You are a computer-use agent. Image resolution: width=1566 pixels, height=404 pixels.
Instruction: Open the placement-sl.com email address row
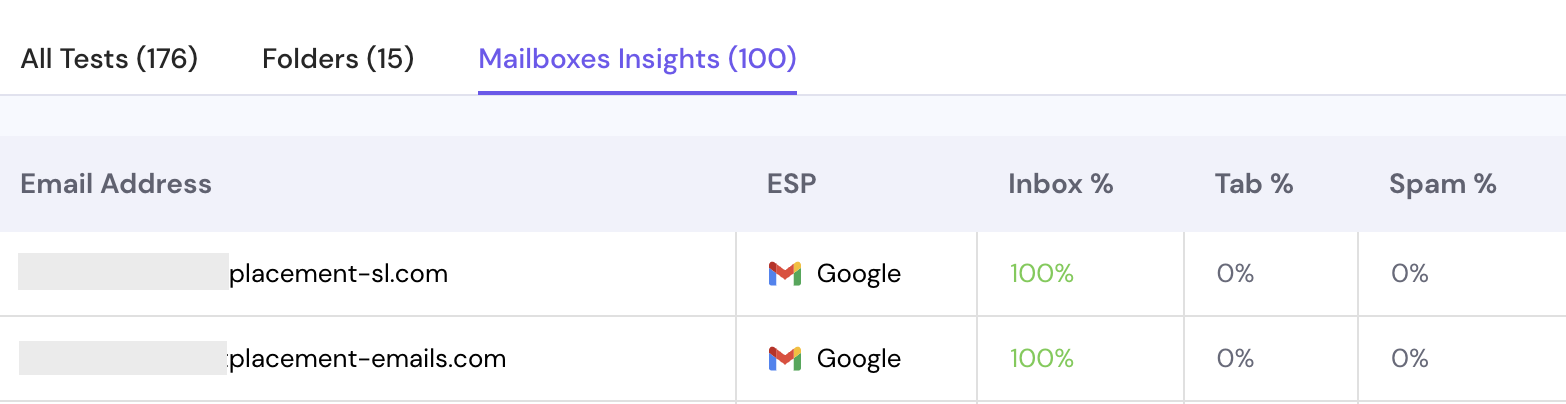338,273
